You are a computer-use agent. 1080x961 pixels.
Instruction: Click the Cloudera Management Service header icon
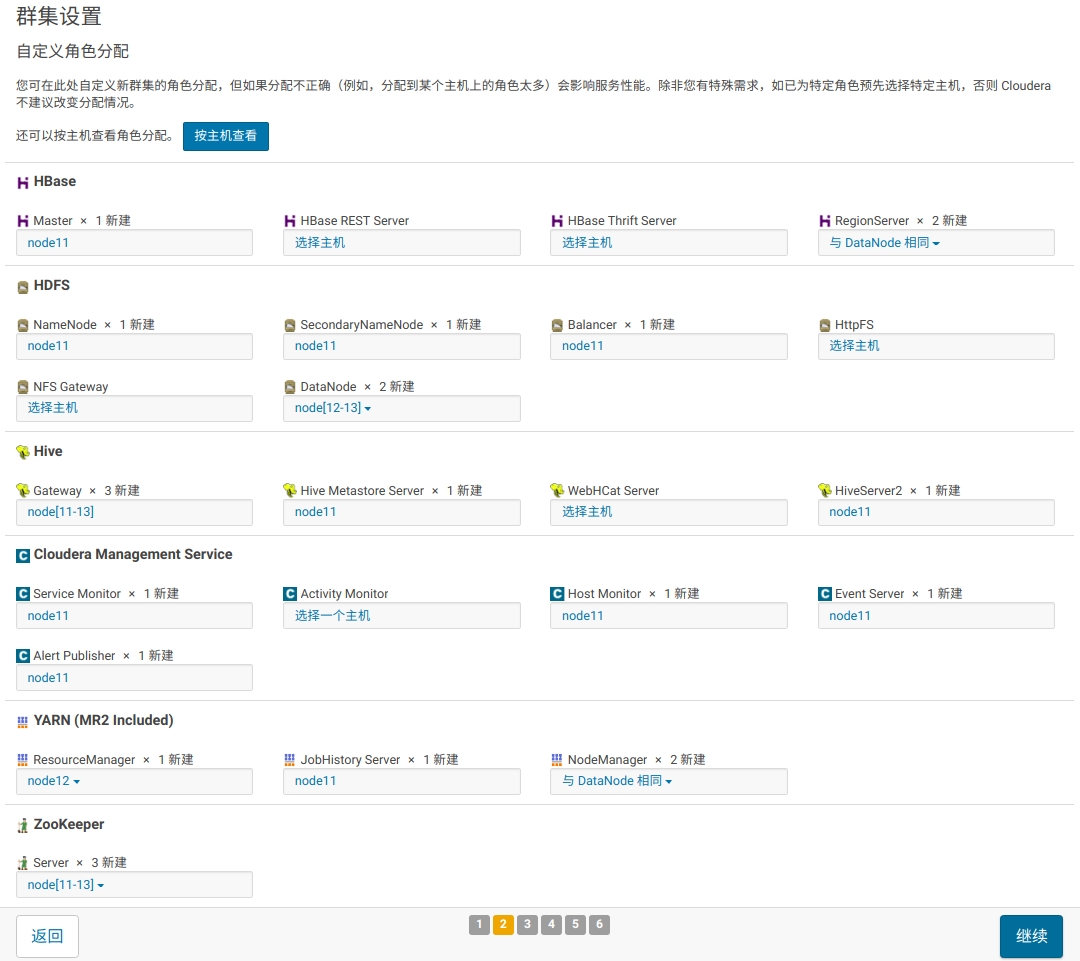[23, 555]
